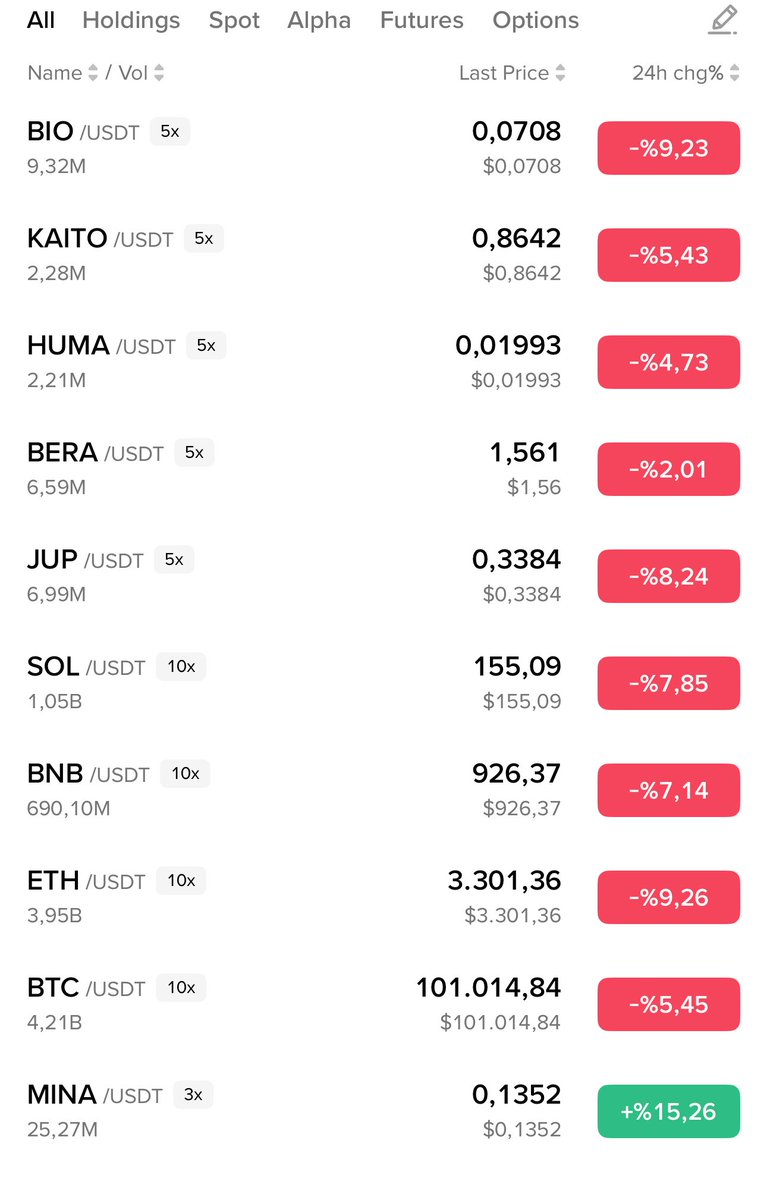The width and height of the screenshot is (767, 1200).
Task: Toggle MINA change badge +%15,26
Action: pyautogui.click(x=668, y=1111)
